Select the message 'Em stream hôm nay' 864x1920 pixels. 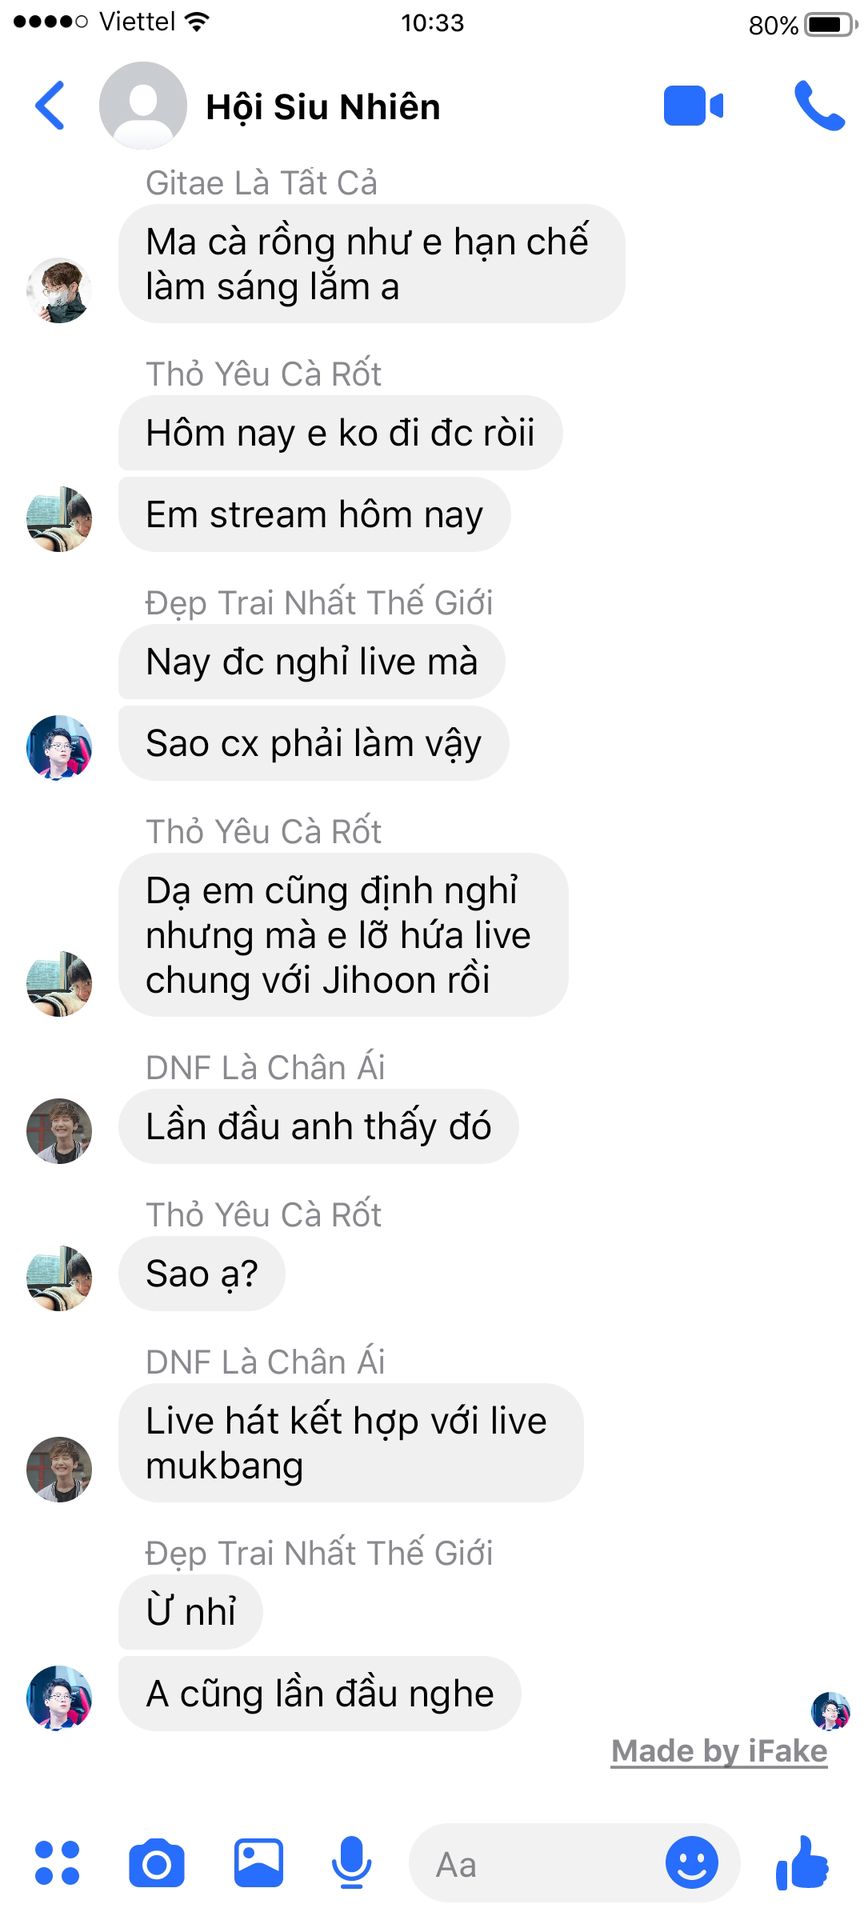[314, 515]
